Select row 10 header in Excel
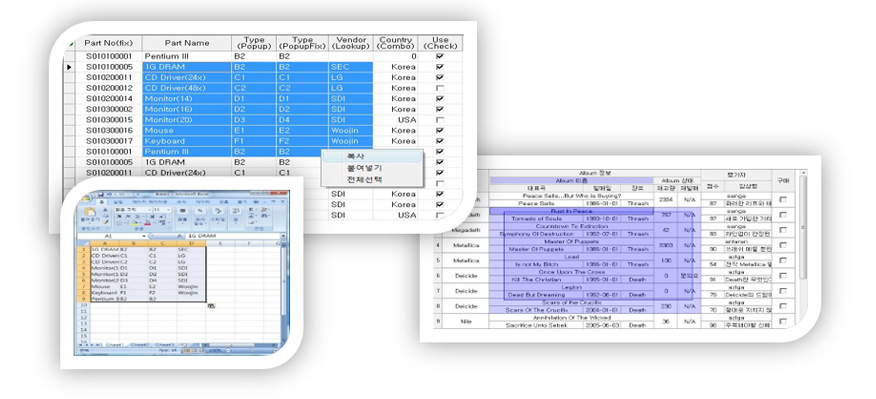 coord(84,305)
